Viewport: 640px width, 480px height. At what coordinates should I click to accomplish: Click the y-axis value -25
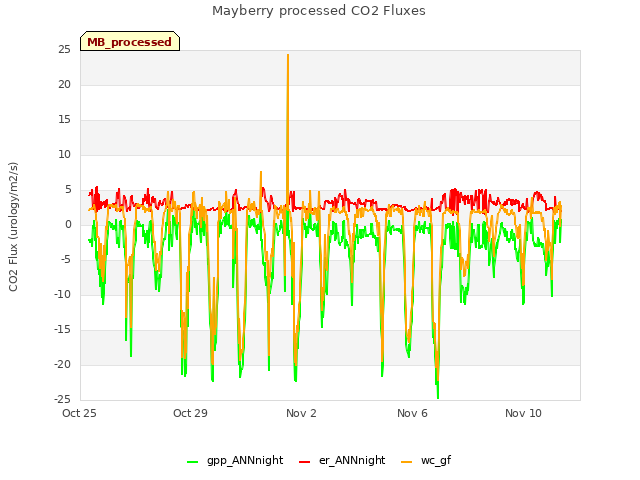click(x=62, y=399)
